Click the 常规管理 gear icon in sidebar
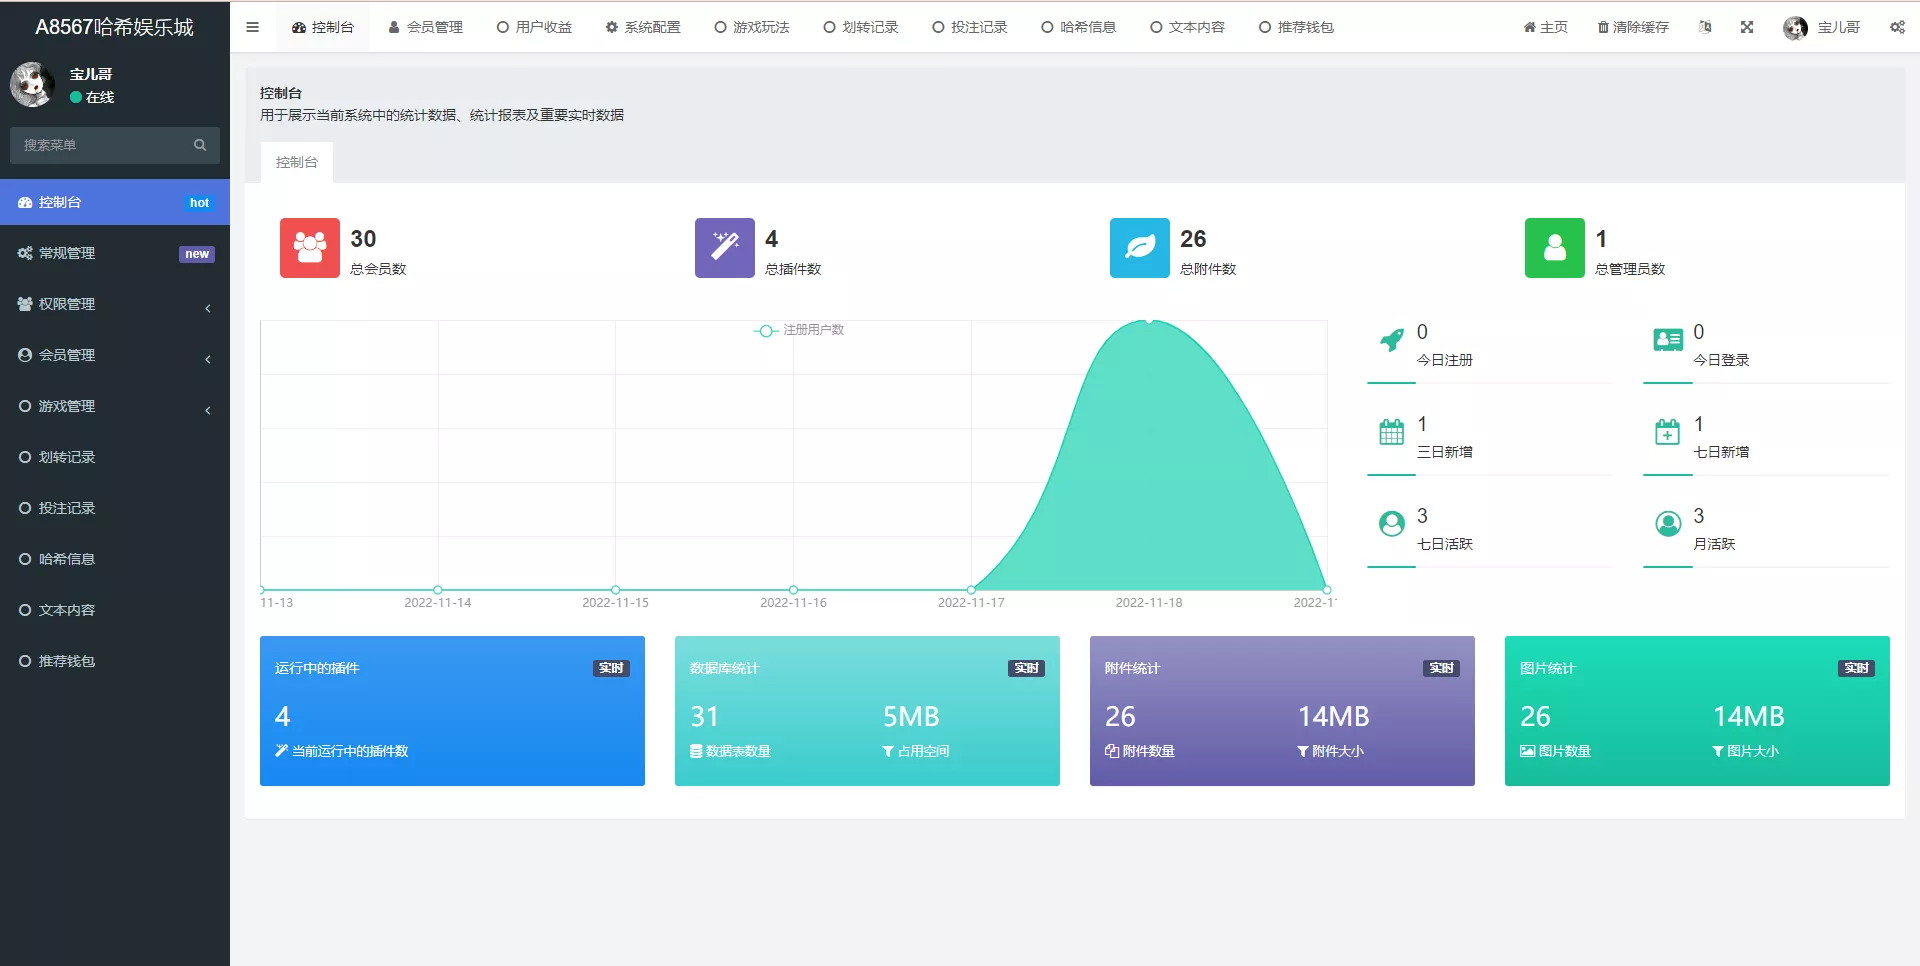Screen dimensions: 1920x966 [24, 253]
